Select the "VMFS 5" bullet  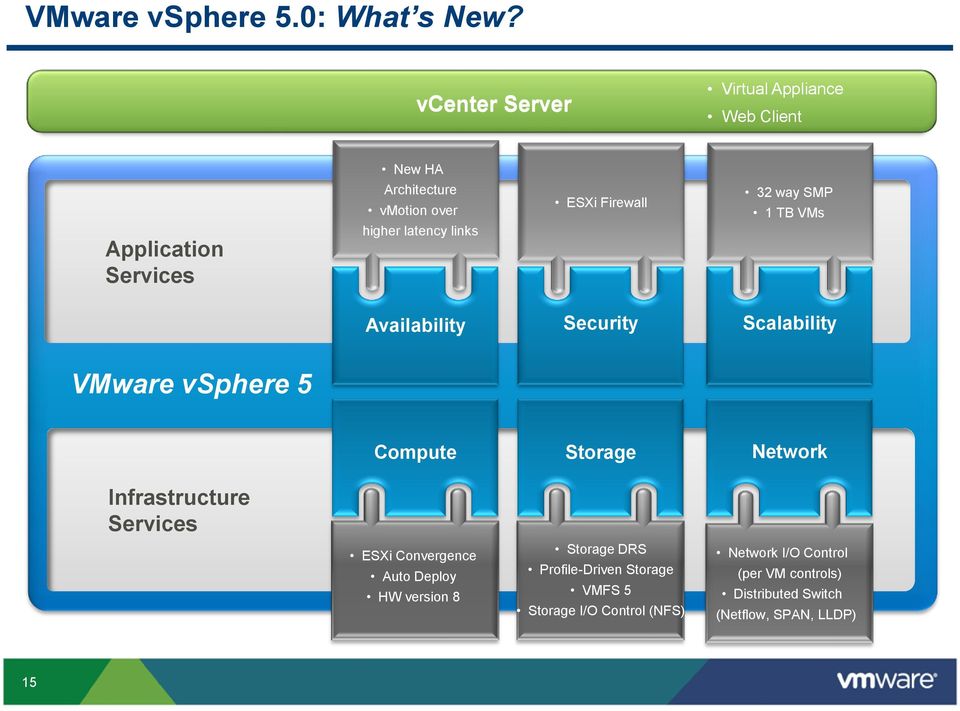point(606,590)
